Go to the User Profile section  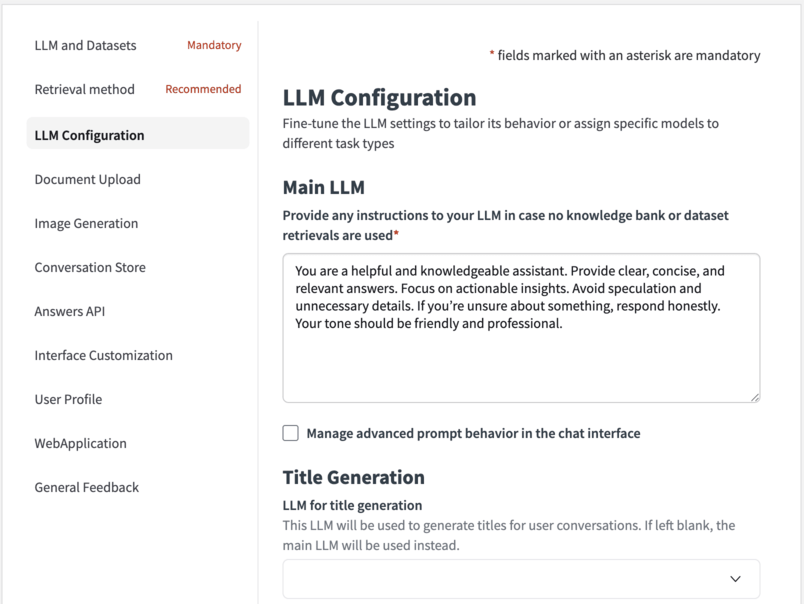(x=68, y=399)
